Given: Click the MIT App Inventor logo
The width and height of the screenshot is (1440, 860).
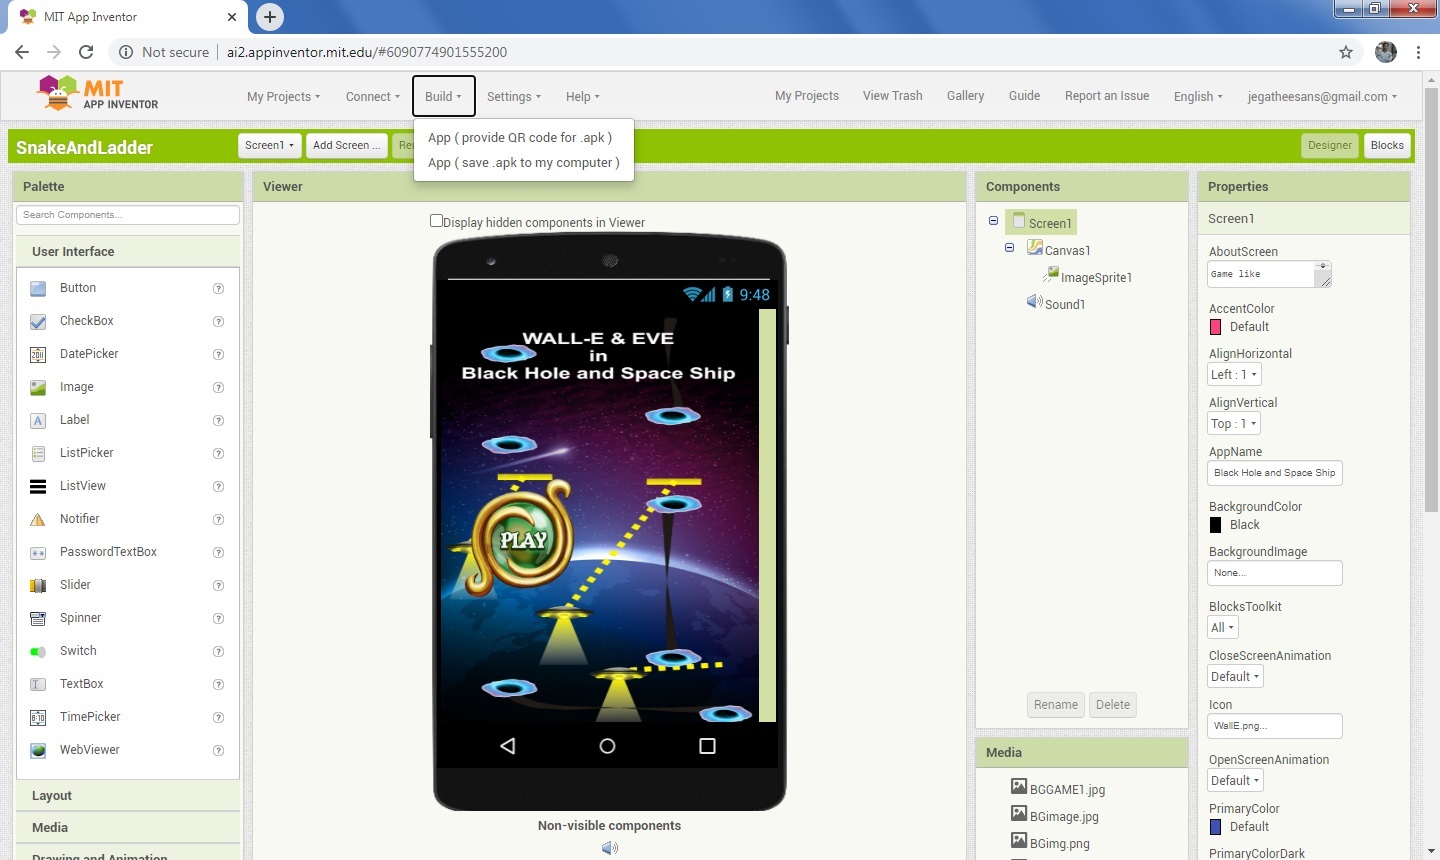Looking at the screenshot, I should (x=97, y=94).
